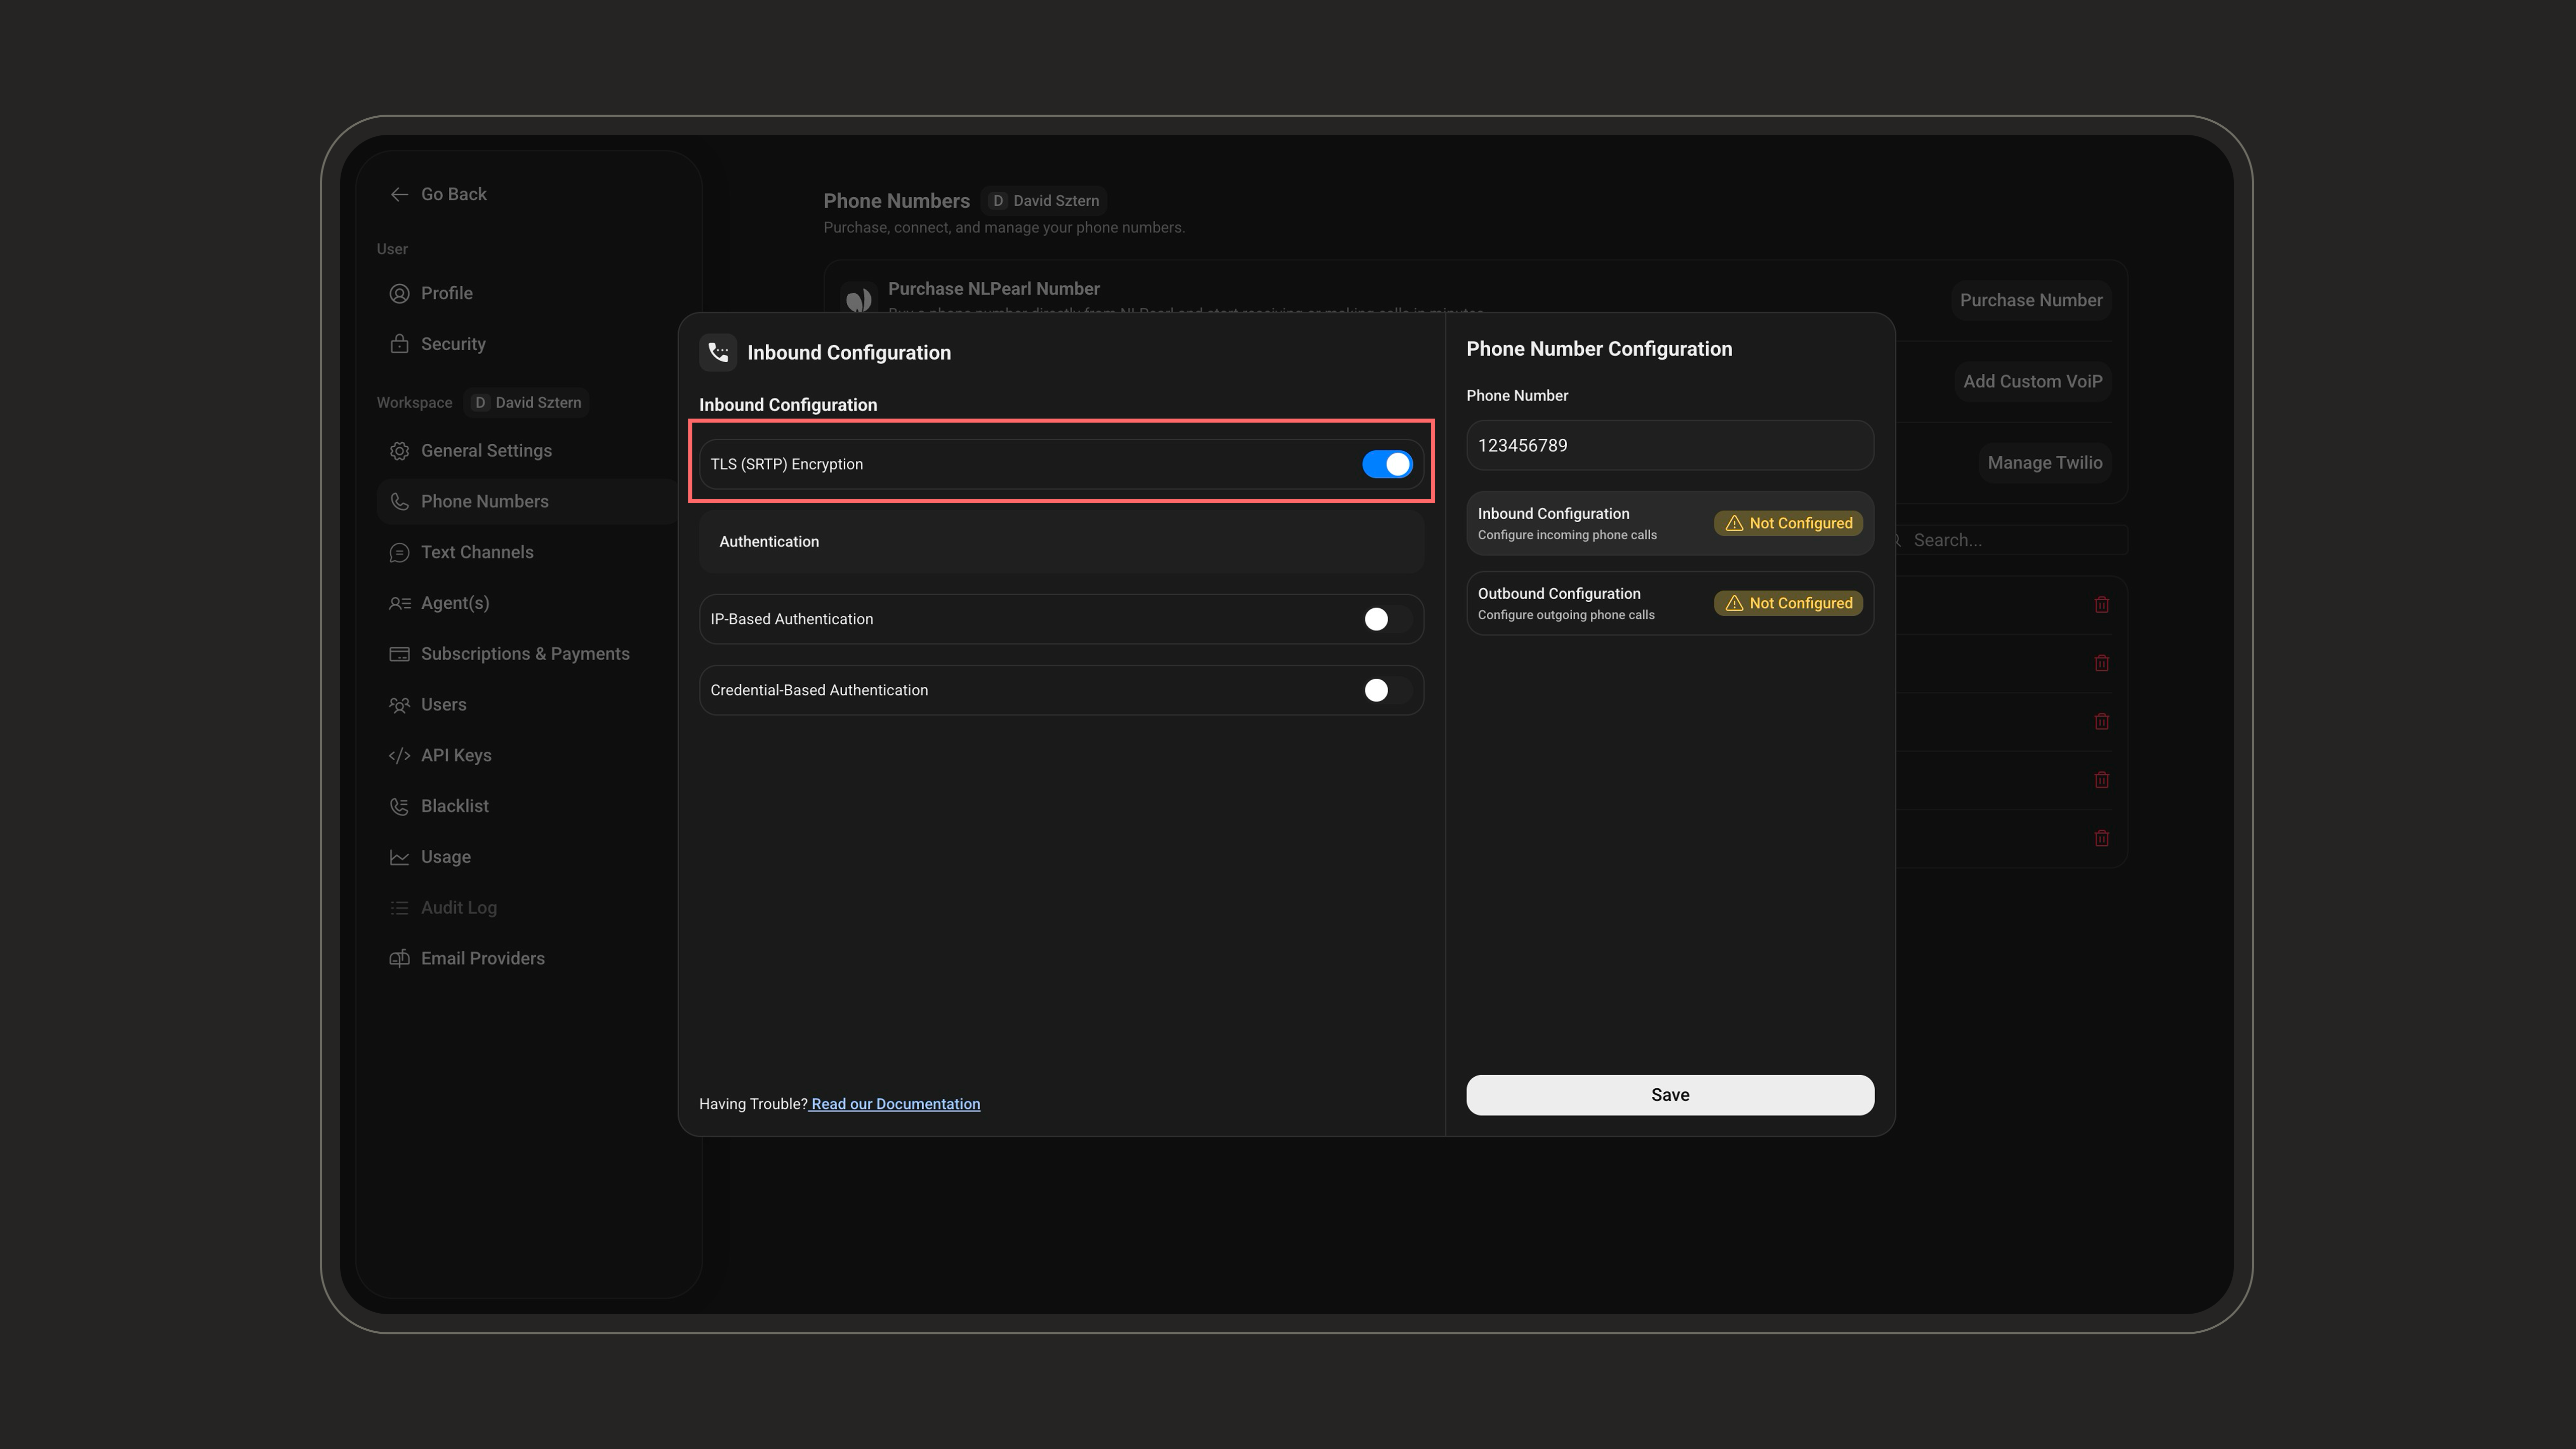The height and width of the screenshot is (1449, 2576).
Task: Open the Outbound Configuration card
Action: [1670, 603]
